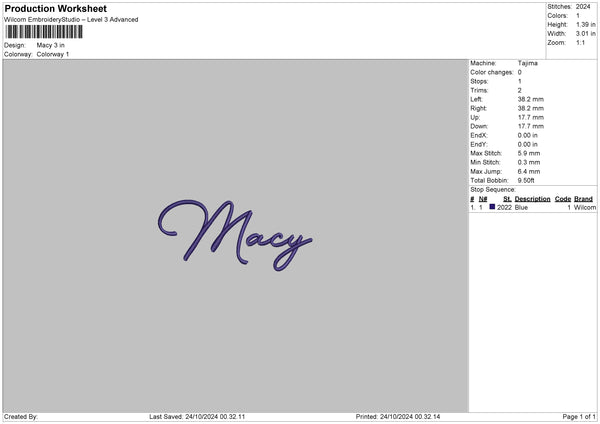Click the Total Bobbin value 9.50ft
Image resolution: width=600 pixels, height=424 pixels.
(526, 180)
